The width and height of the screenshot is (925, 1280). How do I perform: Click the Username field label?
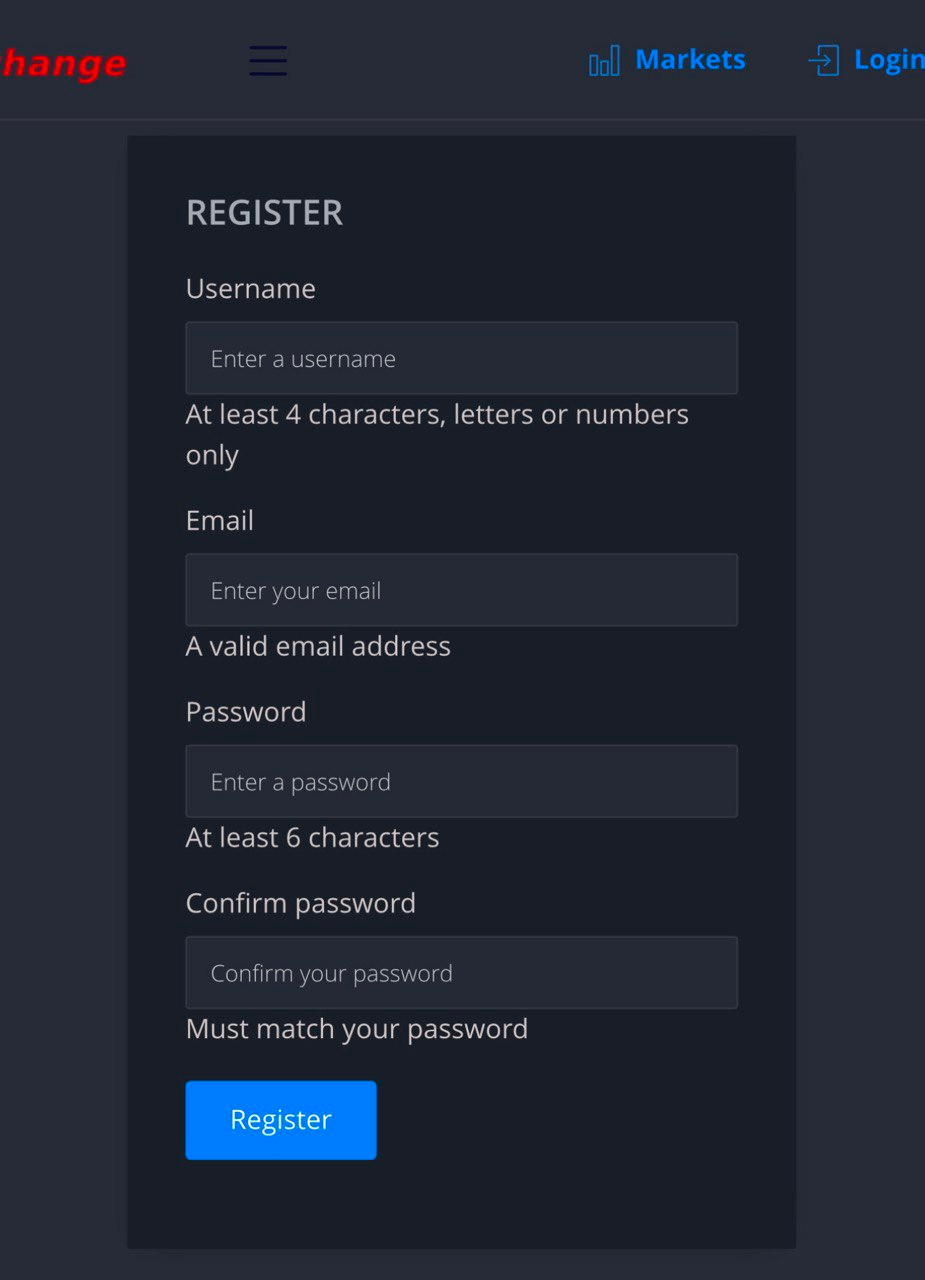tap(251, 289)
